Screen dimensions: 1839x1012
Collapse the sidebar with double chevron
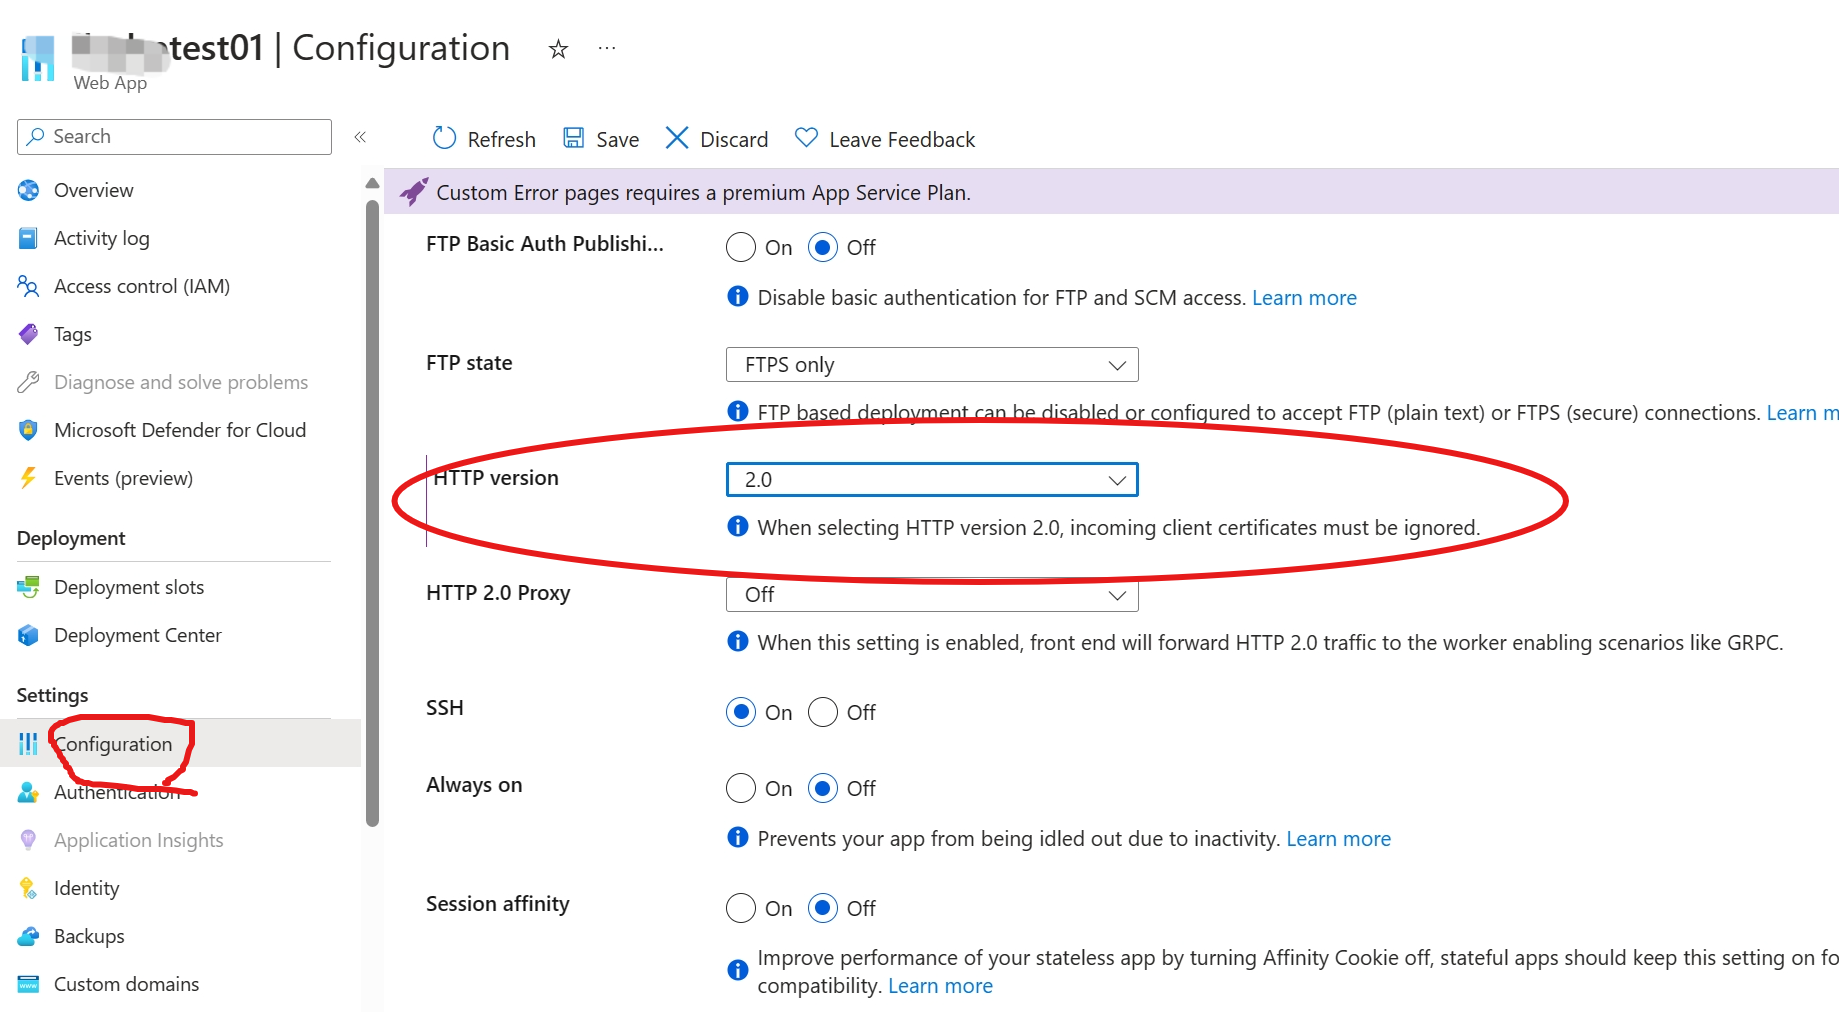pos(360,137)
